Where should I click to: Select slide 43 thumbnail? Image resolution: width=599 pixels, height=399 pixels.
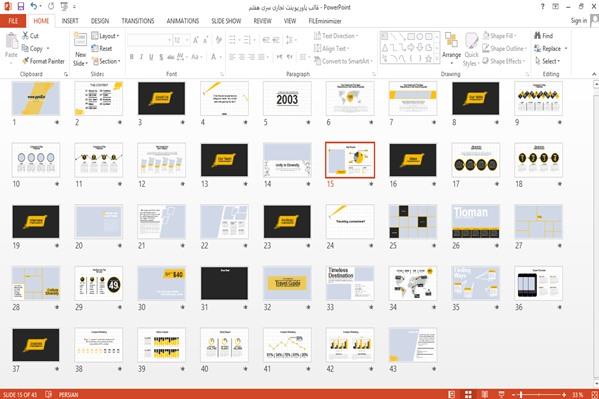(413, 345)
